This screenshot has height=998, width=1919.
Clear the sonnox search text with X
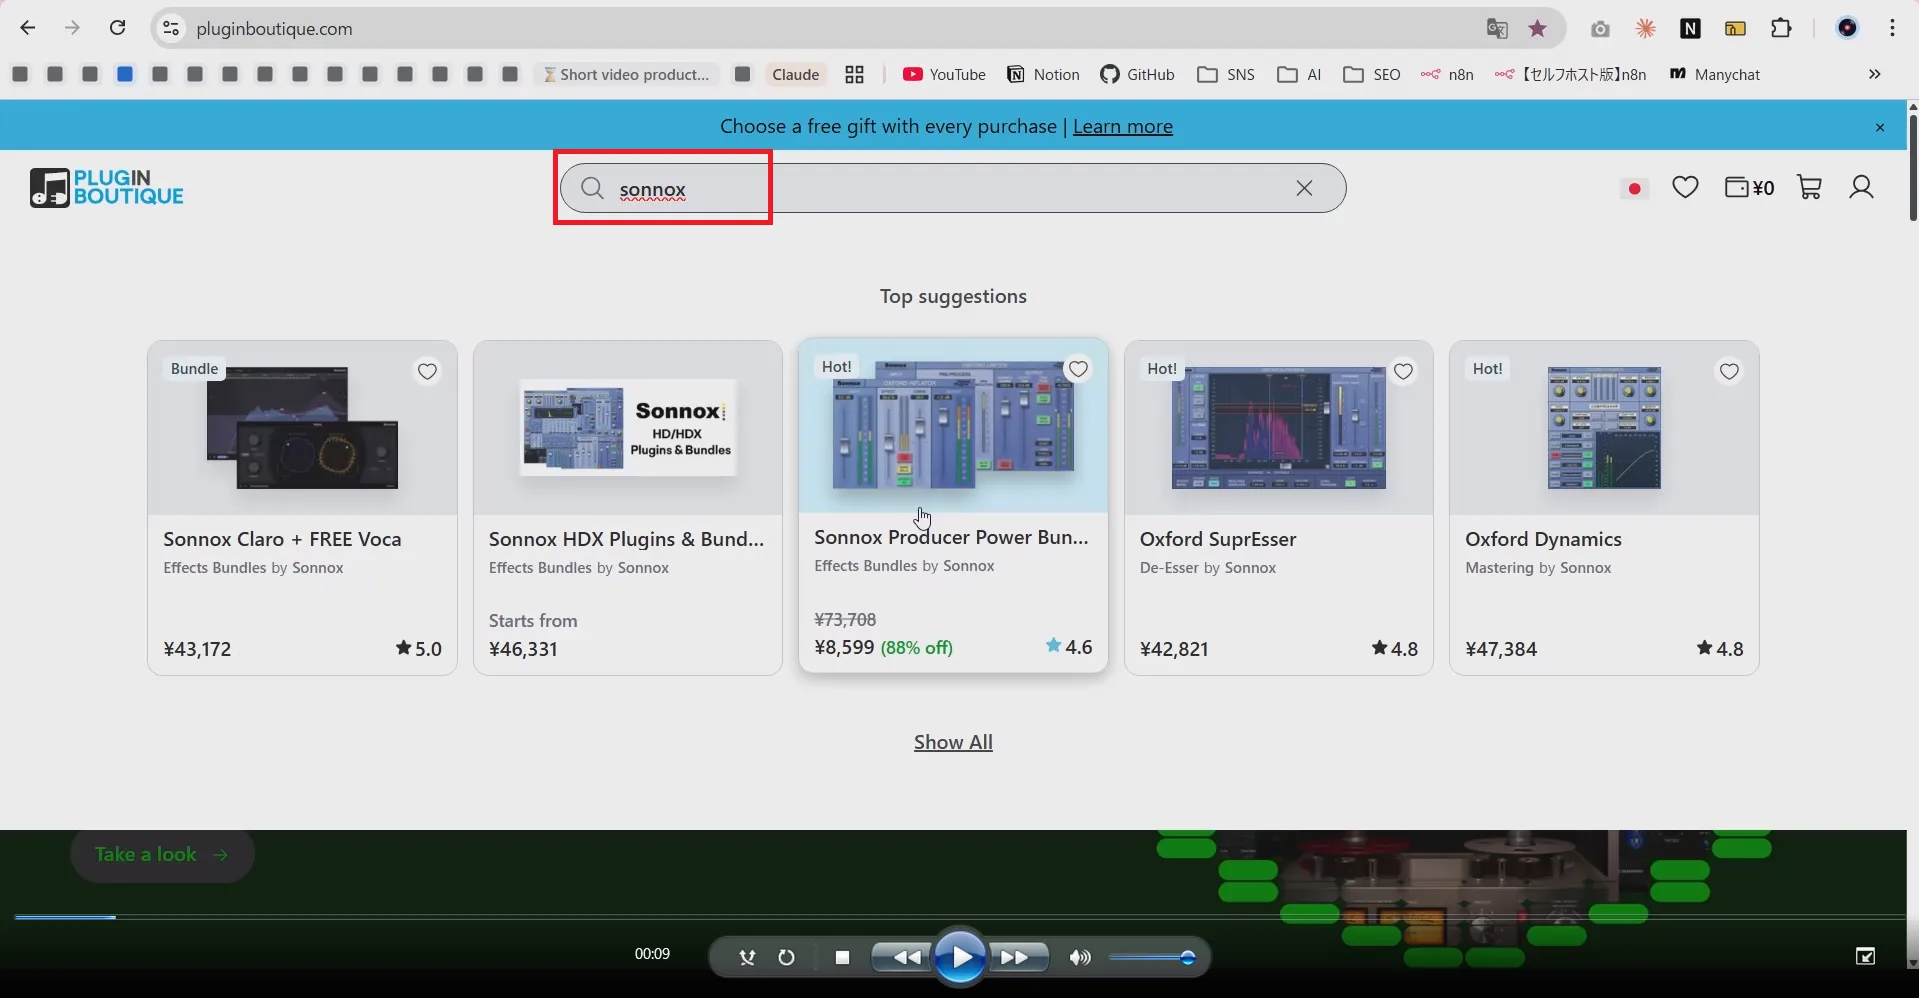coord(1304,188)
